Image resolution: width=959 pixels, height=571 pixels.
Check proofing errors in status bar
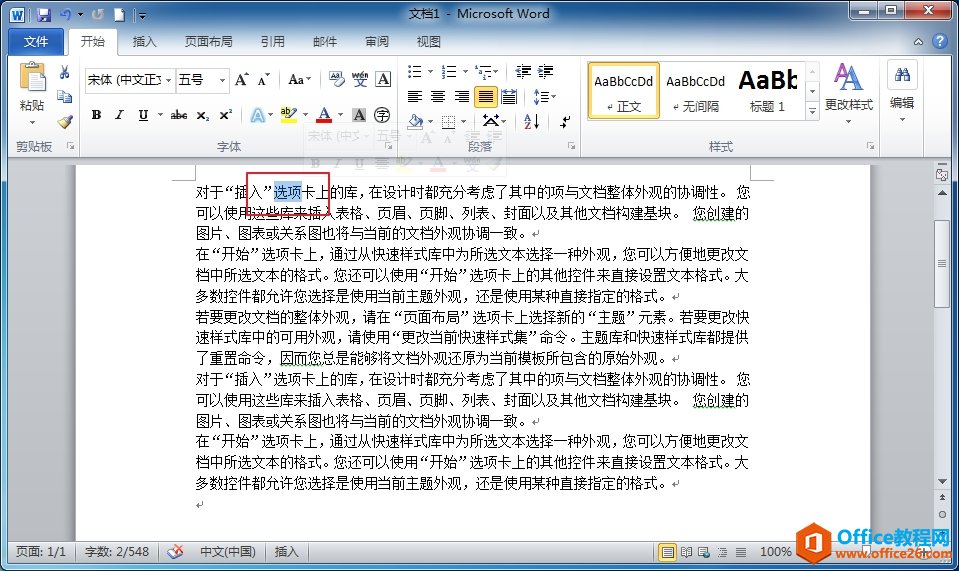(x=176, y=551)
